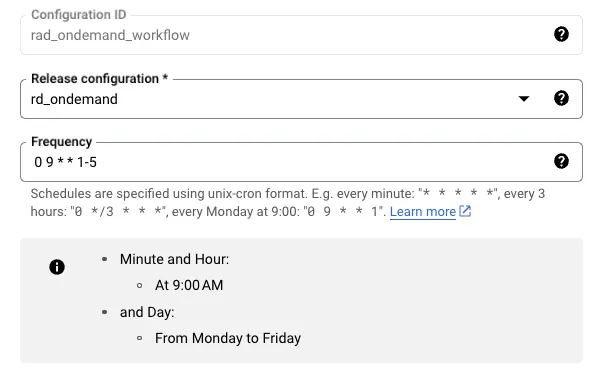Click 'From Monday to Friday' text
Image resolution: width=595 pixels, height=373 pixels.
[x=228, y=338]
